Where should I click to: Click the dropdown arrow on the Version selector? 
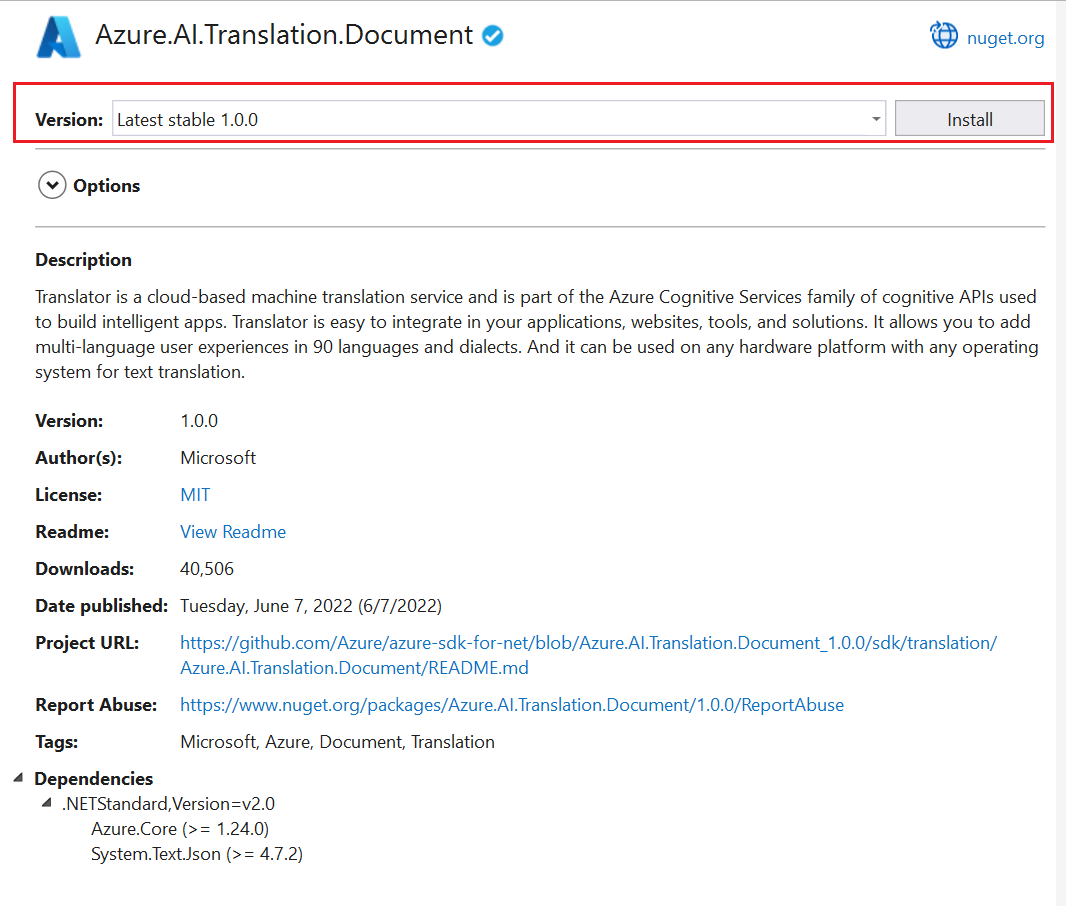click(877, 118)
